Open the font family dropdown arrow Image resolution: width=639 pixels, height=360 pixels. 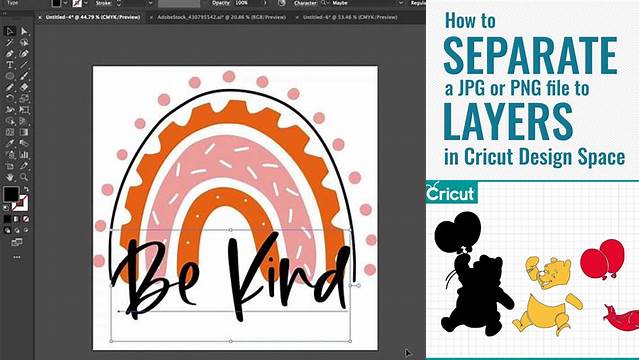(x=401, y=3)
